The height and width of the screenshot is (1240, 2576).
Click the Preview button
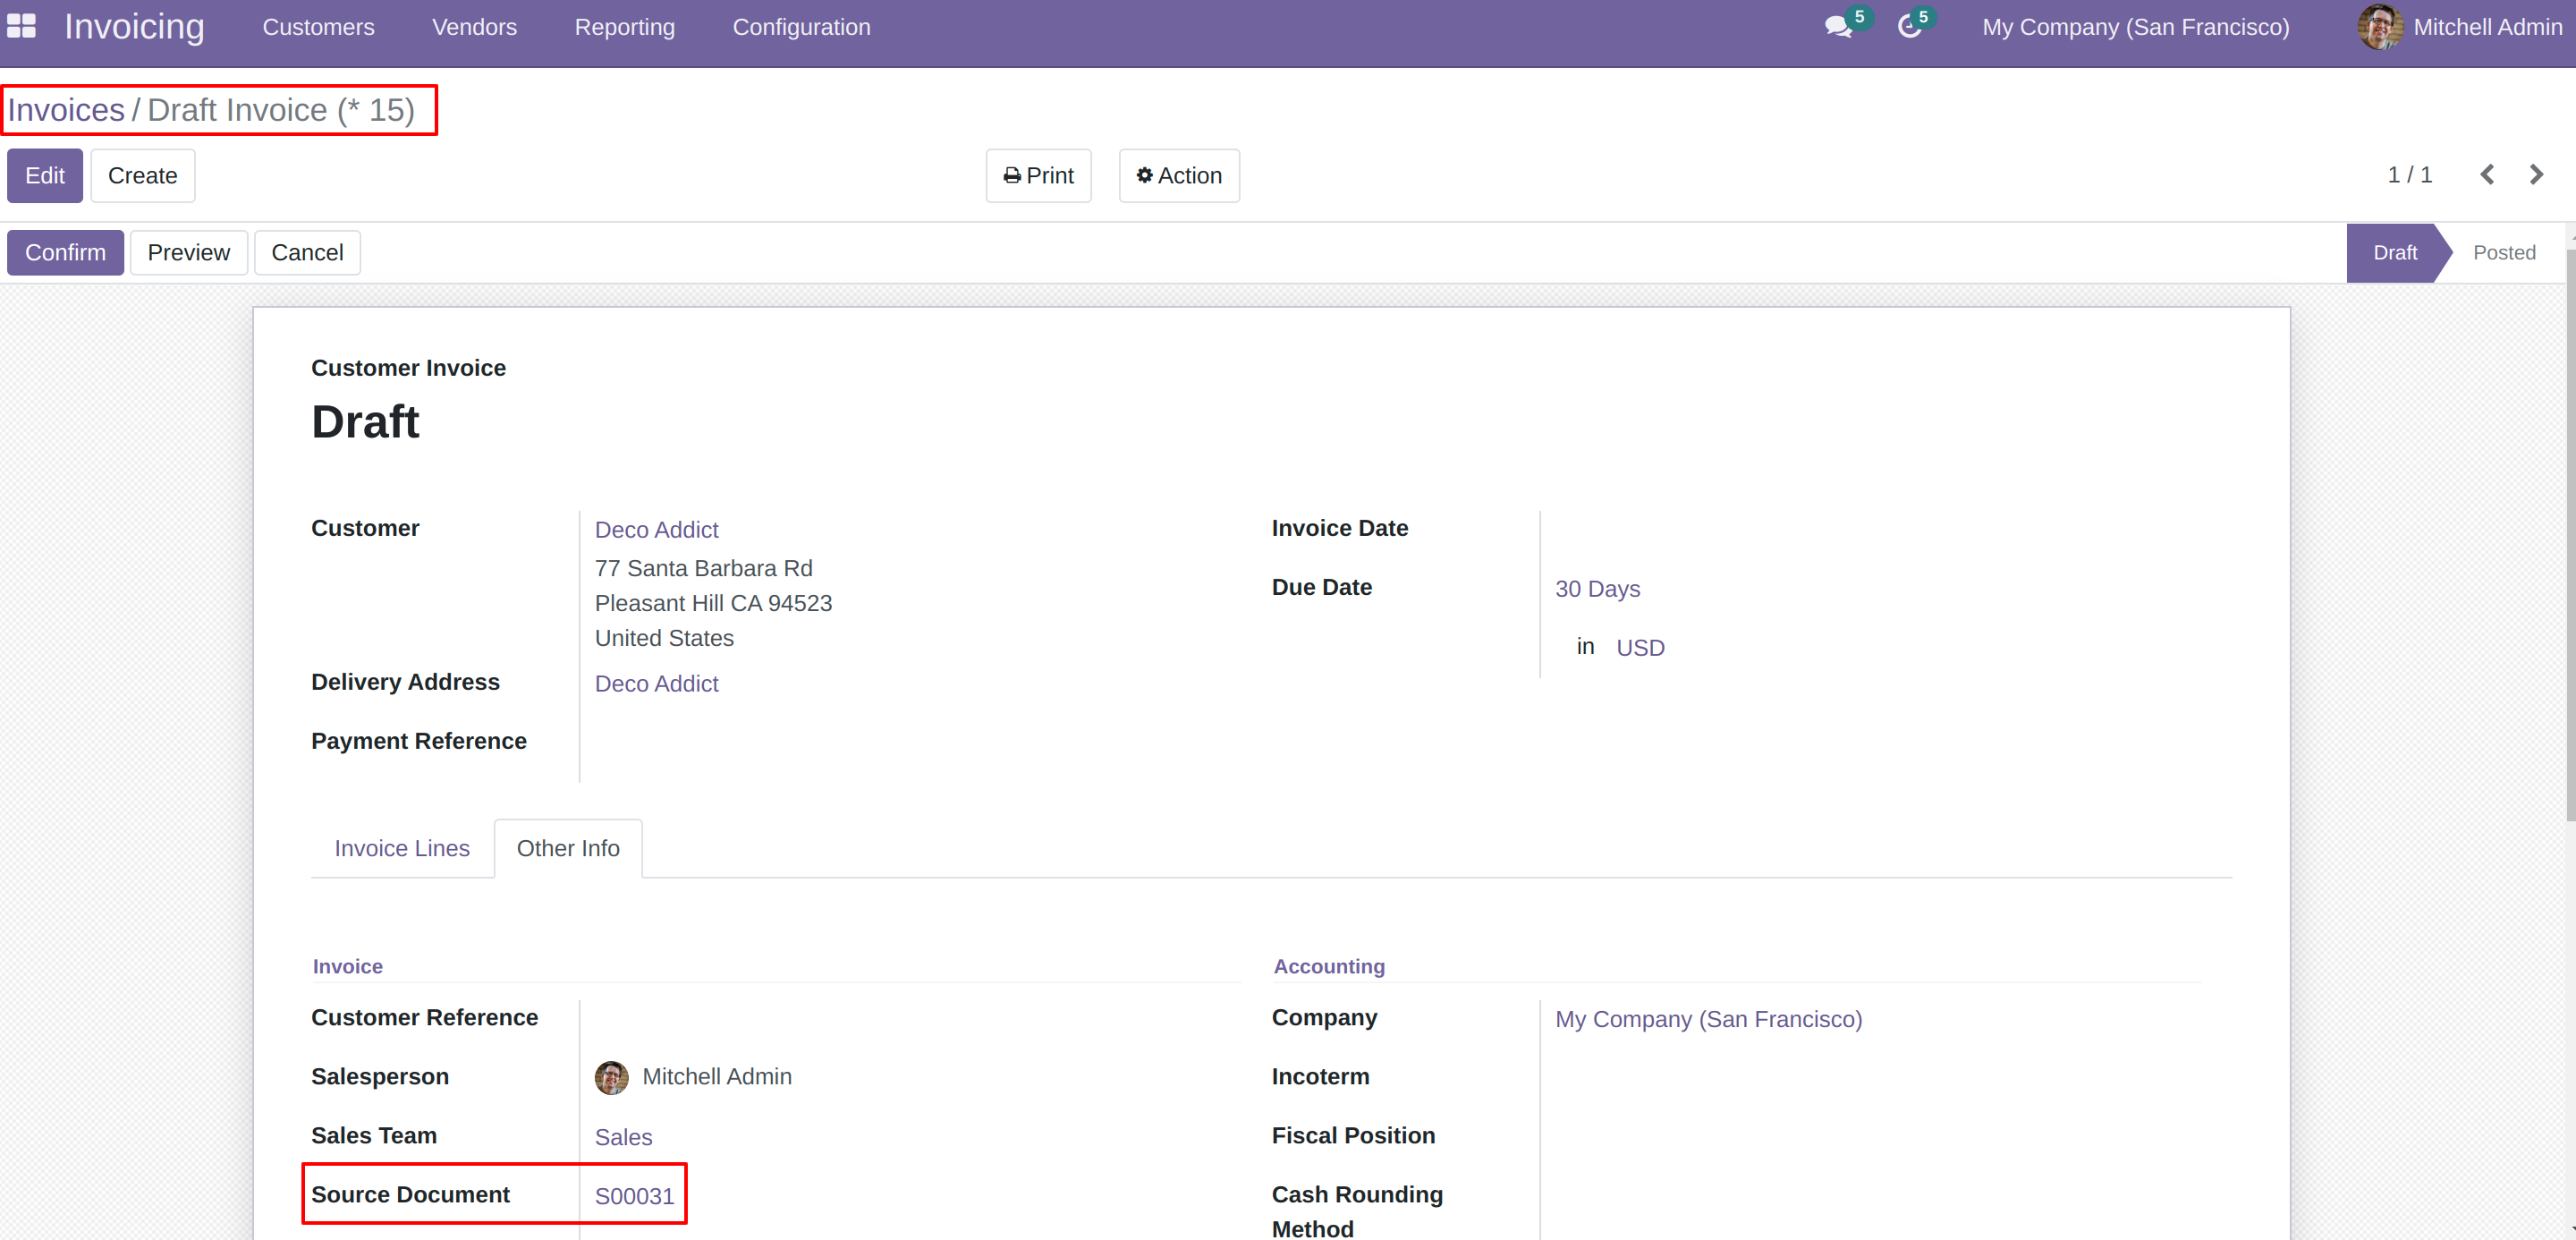coord(188,253)
